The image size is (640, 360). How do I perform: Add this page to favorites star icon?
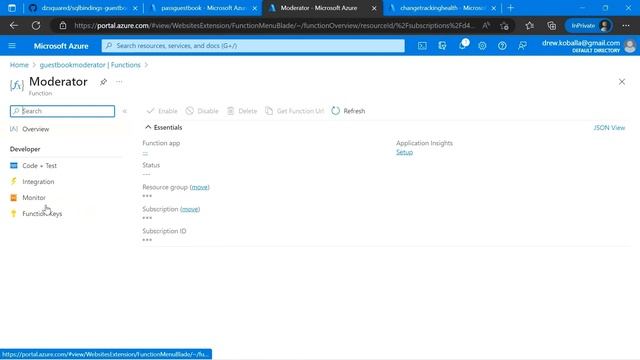click(x=504, y=26)
